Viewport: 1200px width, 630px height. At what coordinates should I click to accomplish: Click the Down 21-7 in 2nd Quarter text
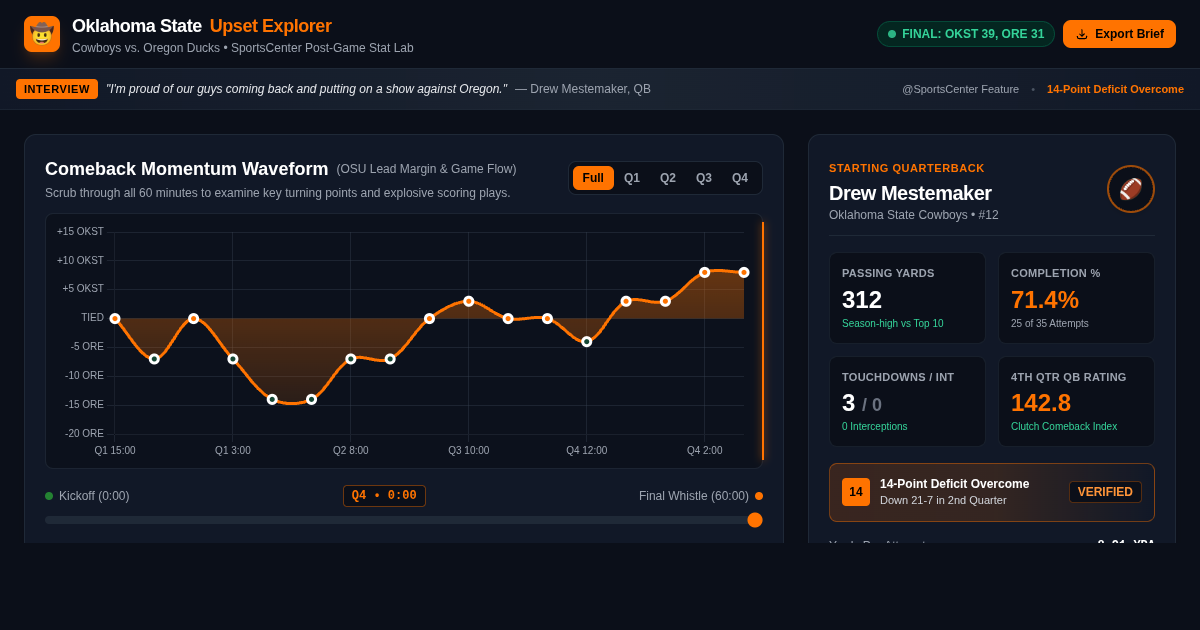[x=943, y=501]
